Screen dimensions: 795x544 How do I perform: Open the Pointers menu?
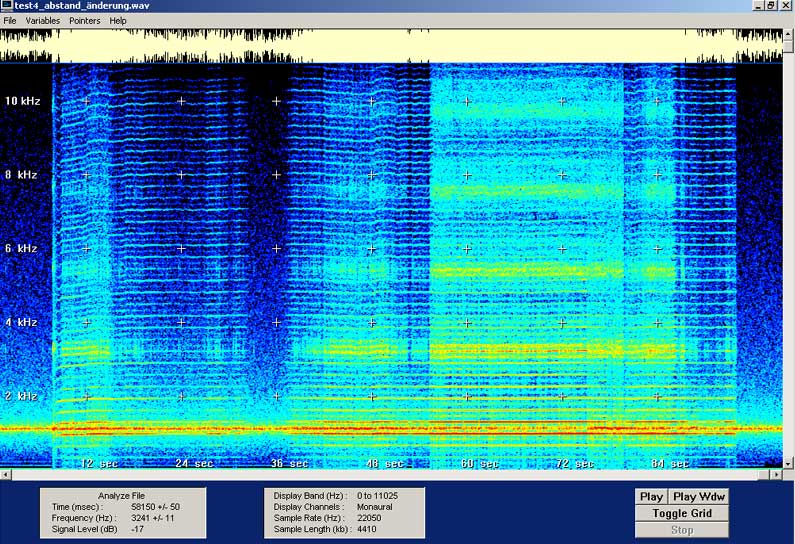pos(85,20)
